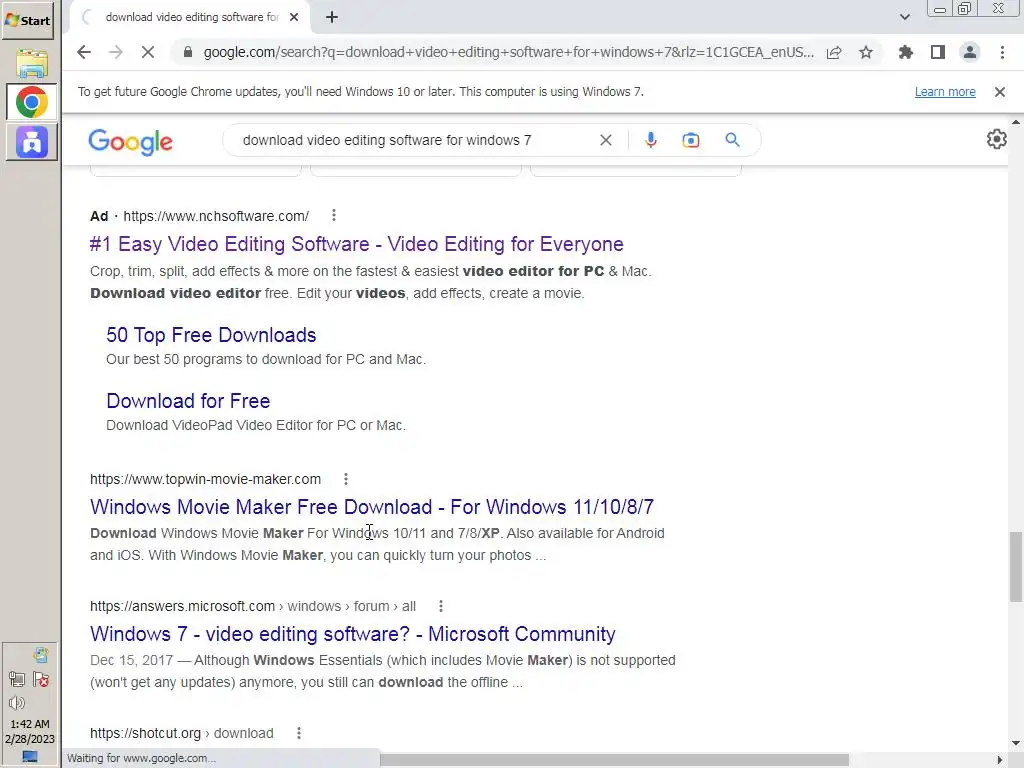The height and width of the screenshot is (768, 1024).
Task: Open the 'Learn more' link
Action: click(x=945, y=92)
